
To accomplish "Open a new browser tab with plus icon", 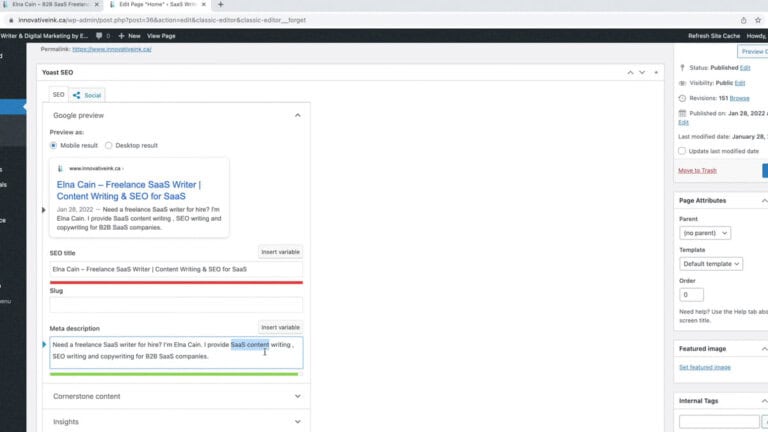I will click(220, 5).
